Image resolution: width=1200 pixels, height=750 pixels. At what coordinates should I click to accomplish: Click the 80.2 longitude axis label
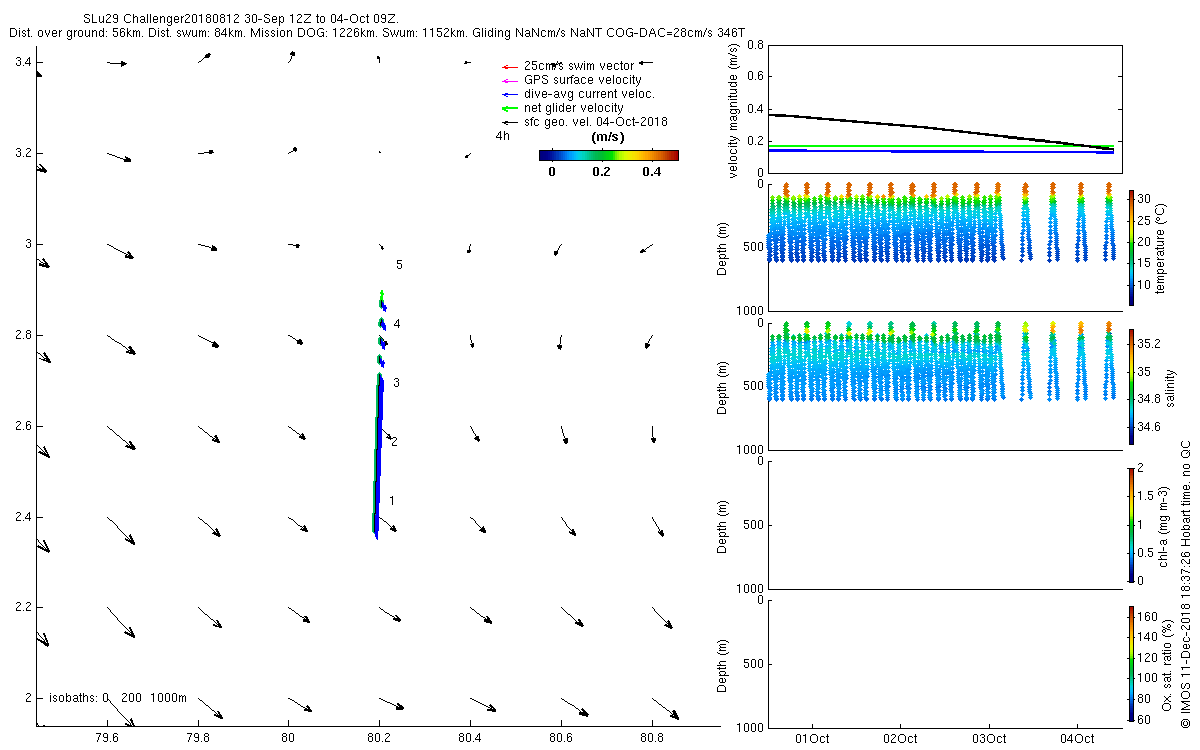pyautogui.click(x=379, y=739)
